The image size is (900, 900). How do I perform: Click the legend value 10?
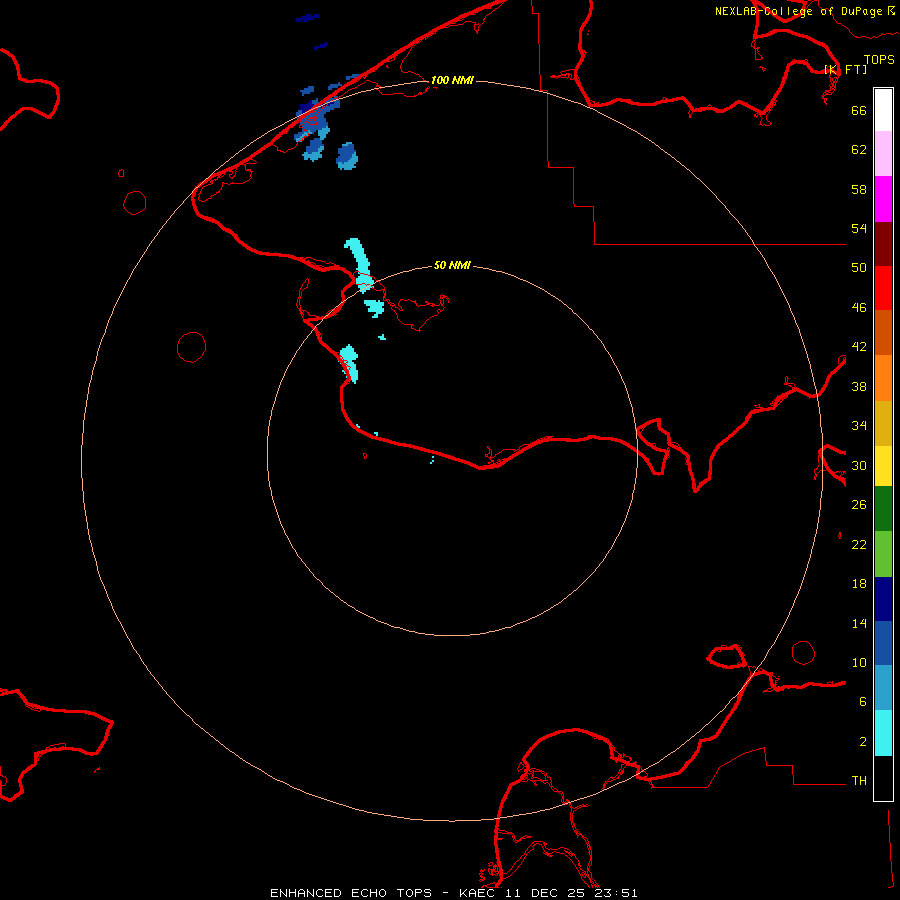(x=859, y=662)
